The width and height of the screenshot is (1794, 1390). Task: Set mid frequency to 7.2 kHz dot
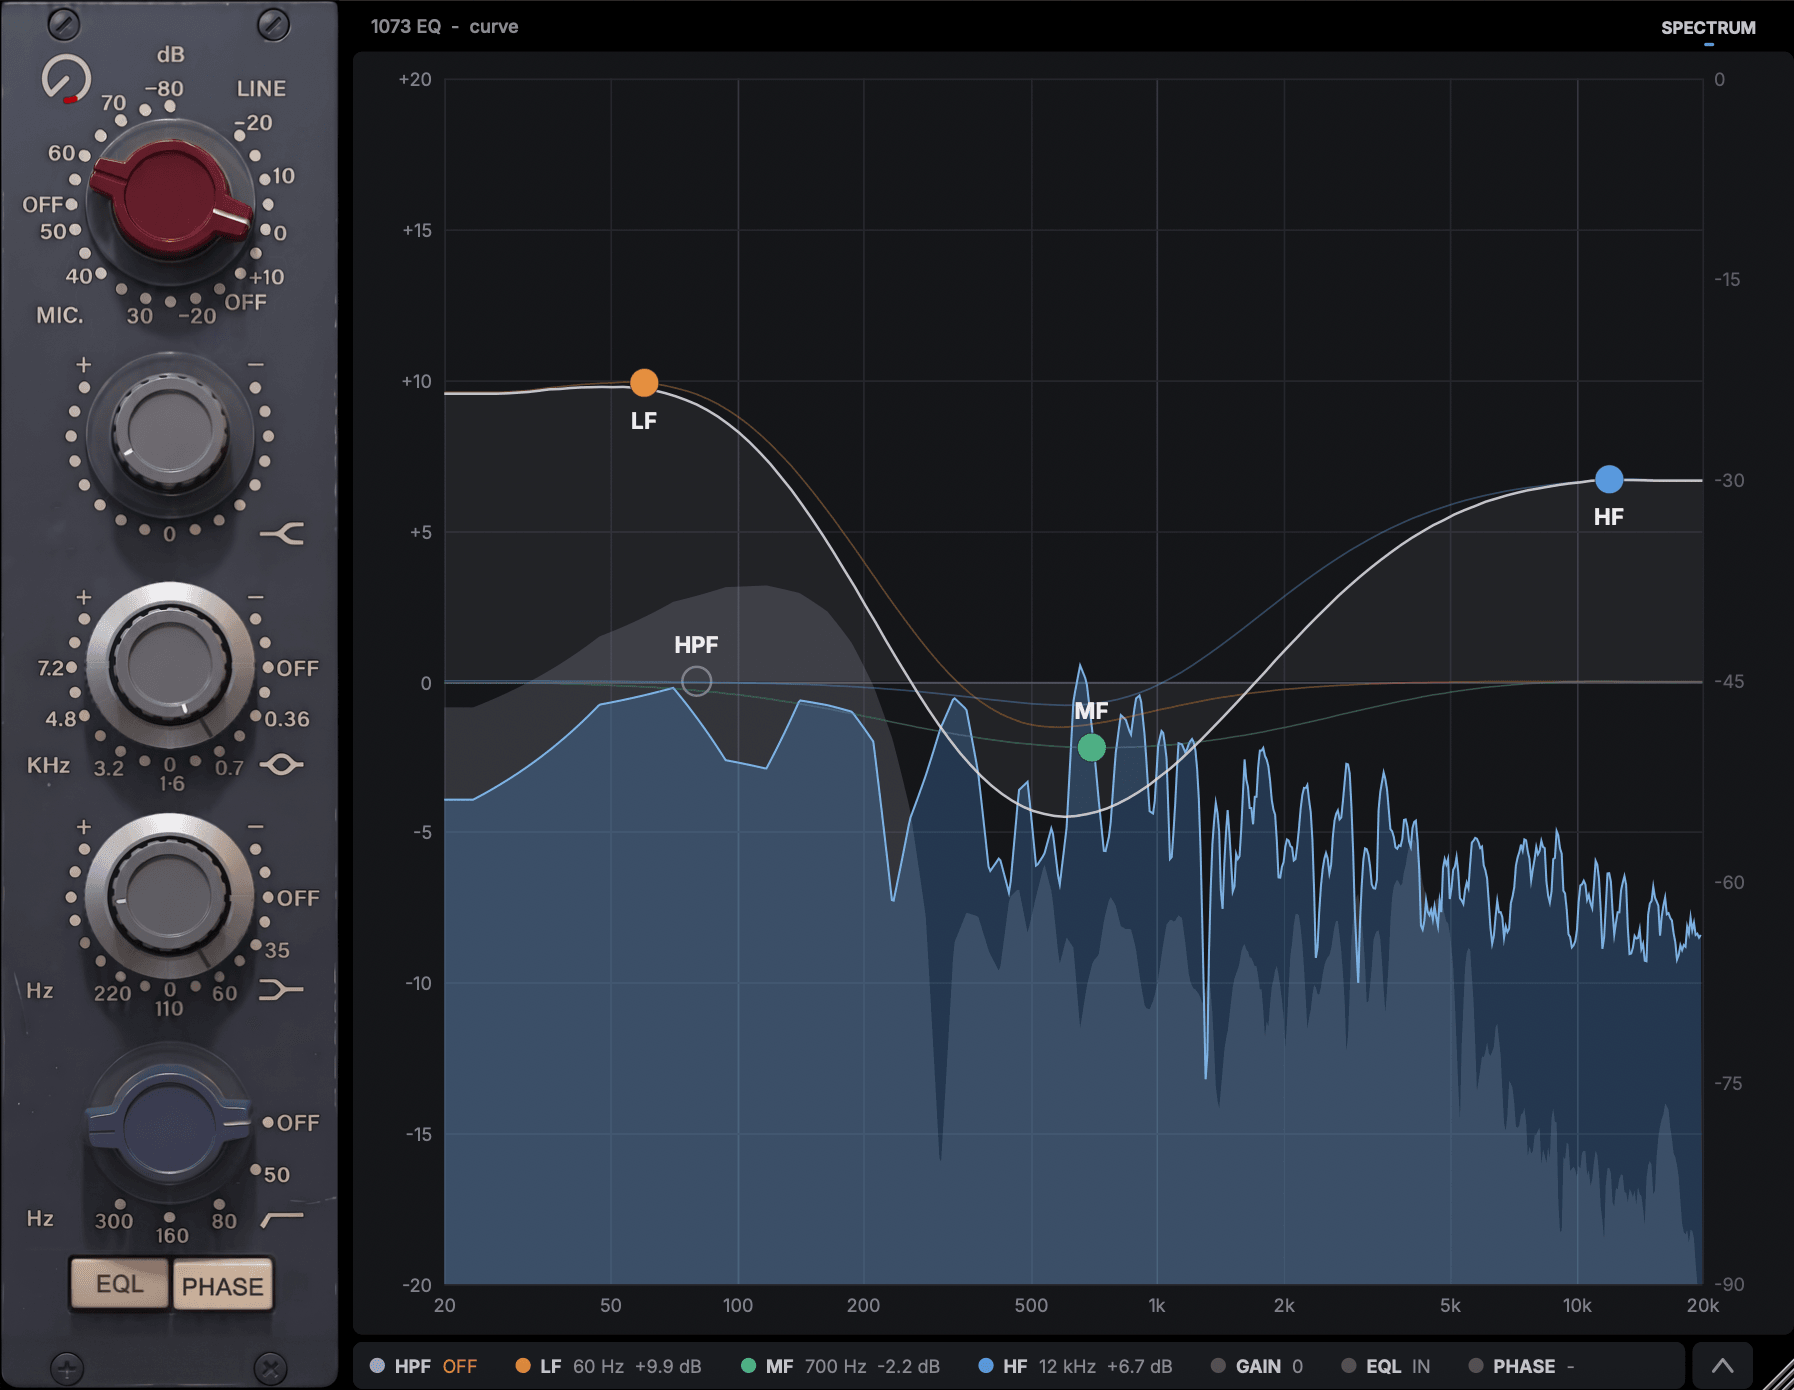(x=74, y=666)
